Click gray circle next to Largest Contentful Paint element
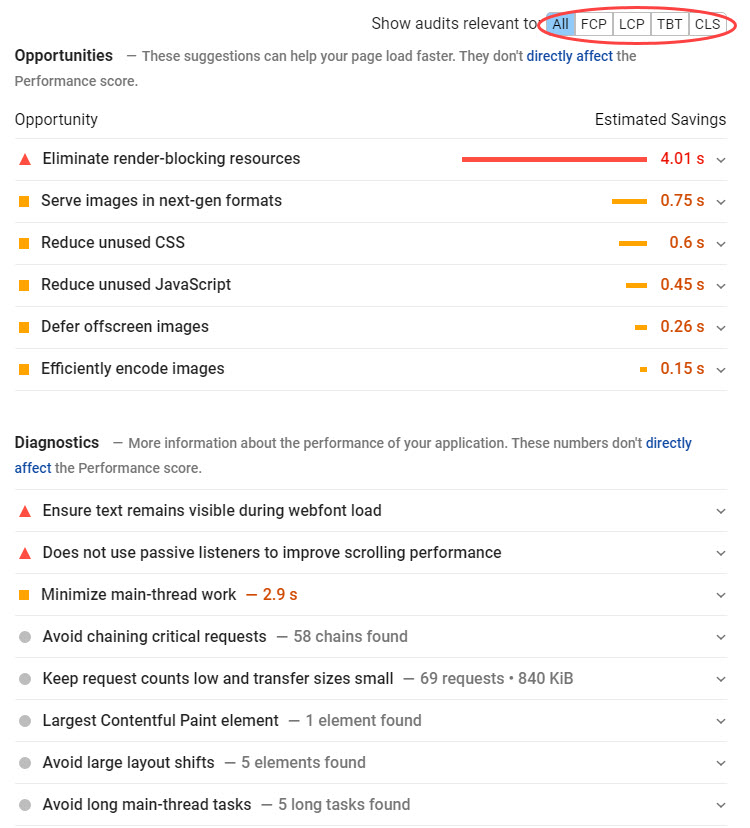The height and width of the screenshot is (828, 750). pyautogui.click(x=25, y=721)
